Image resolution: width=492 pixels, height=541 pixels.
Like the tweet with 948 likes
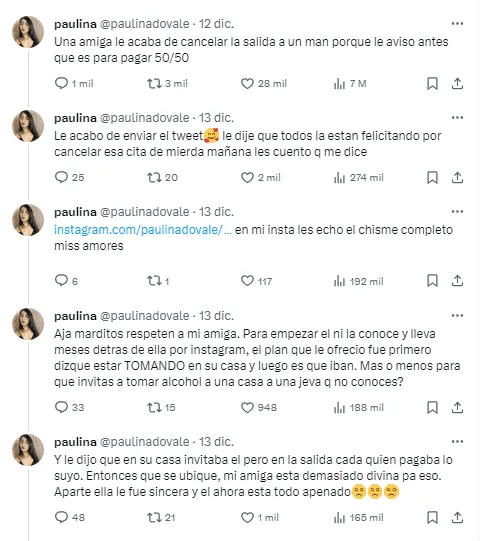(x=247, y=407)
